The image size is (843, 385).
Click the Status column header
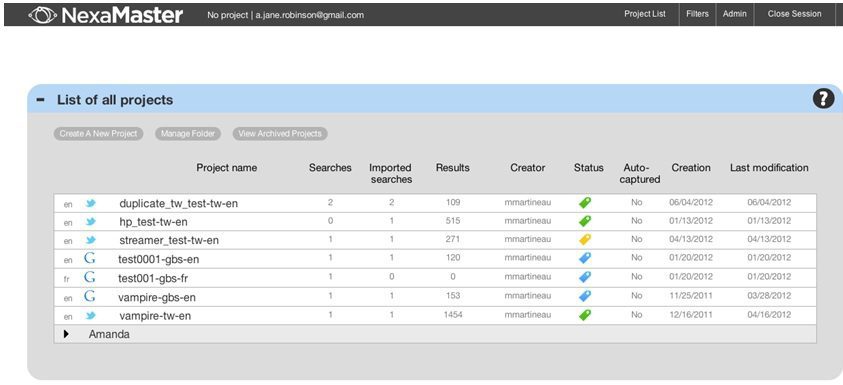[x=589, y=168]
